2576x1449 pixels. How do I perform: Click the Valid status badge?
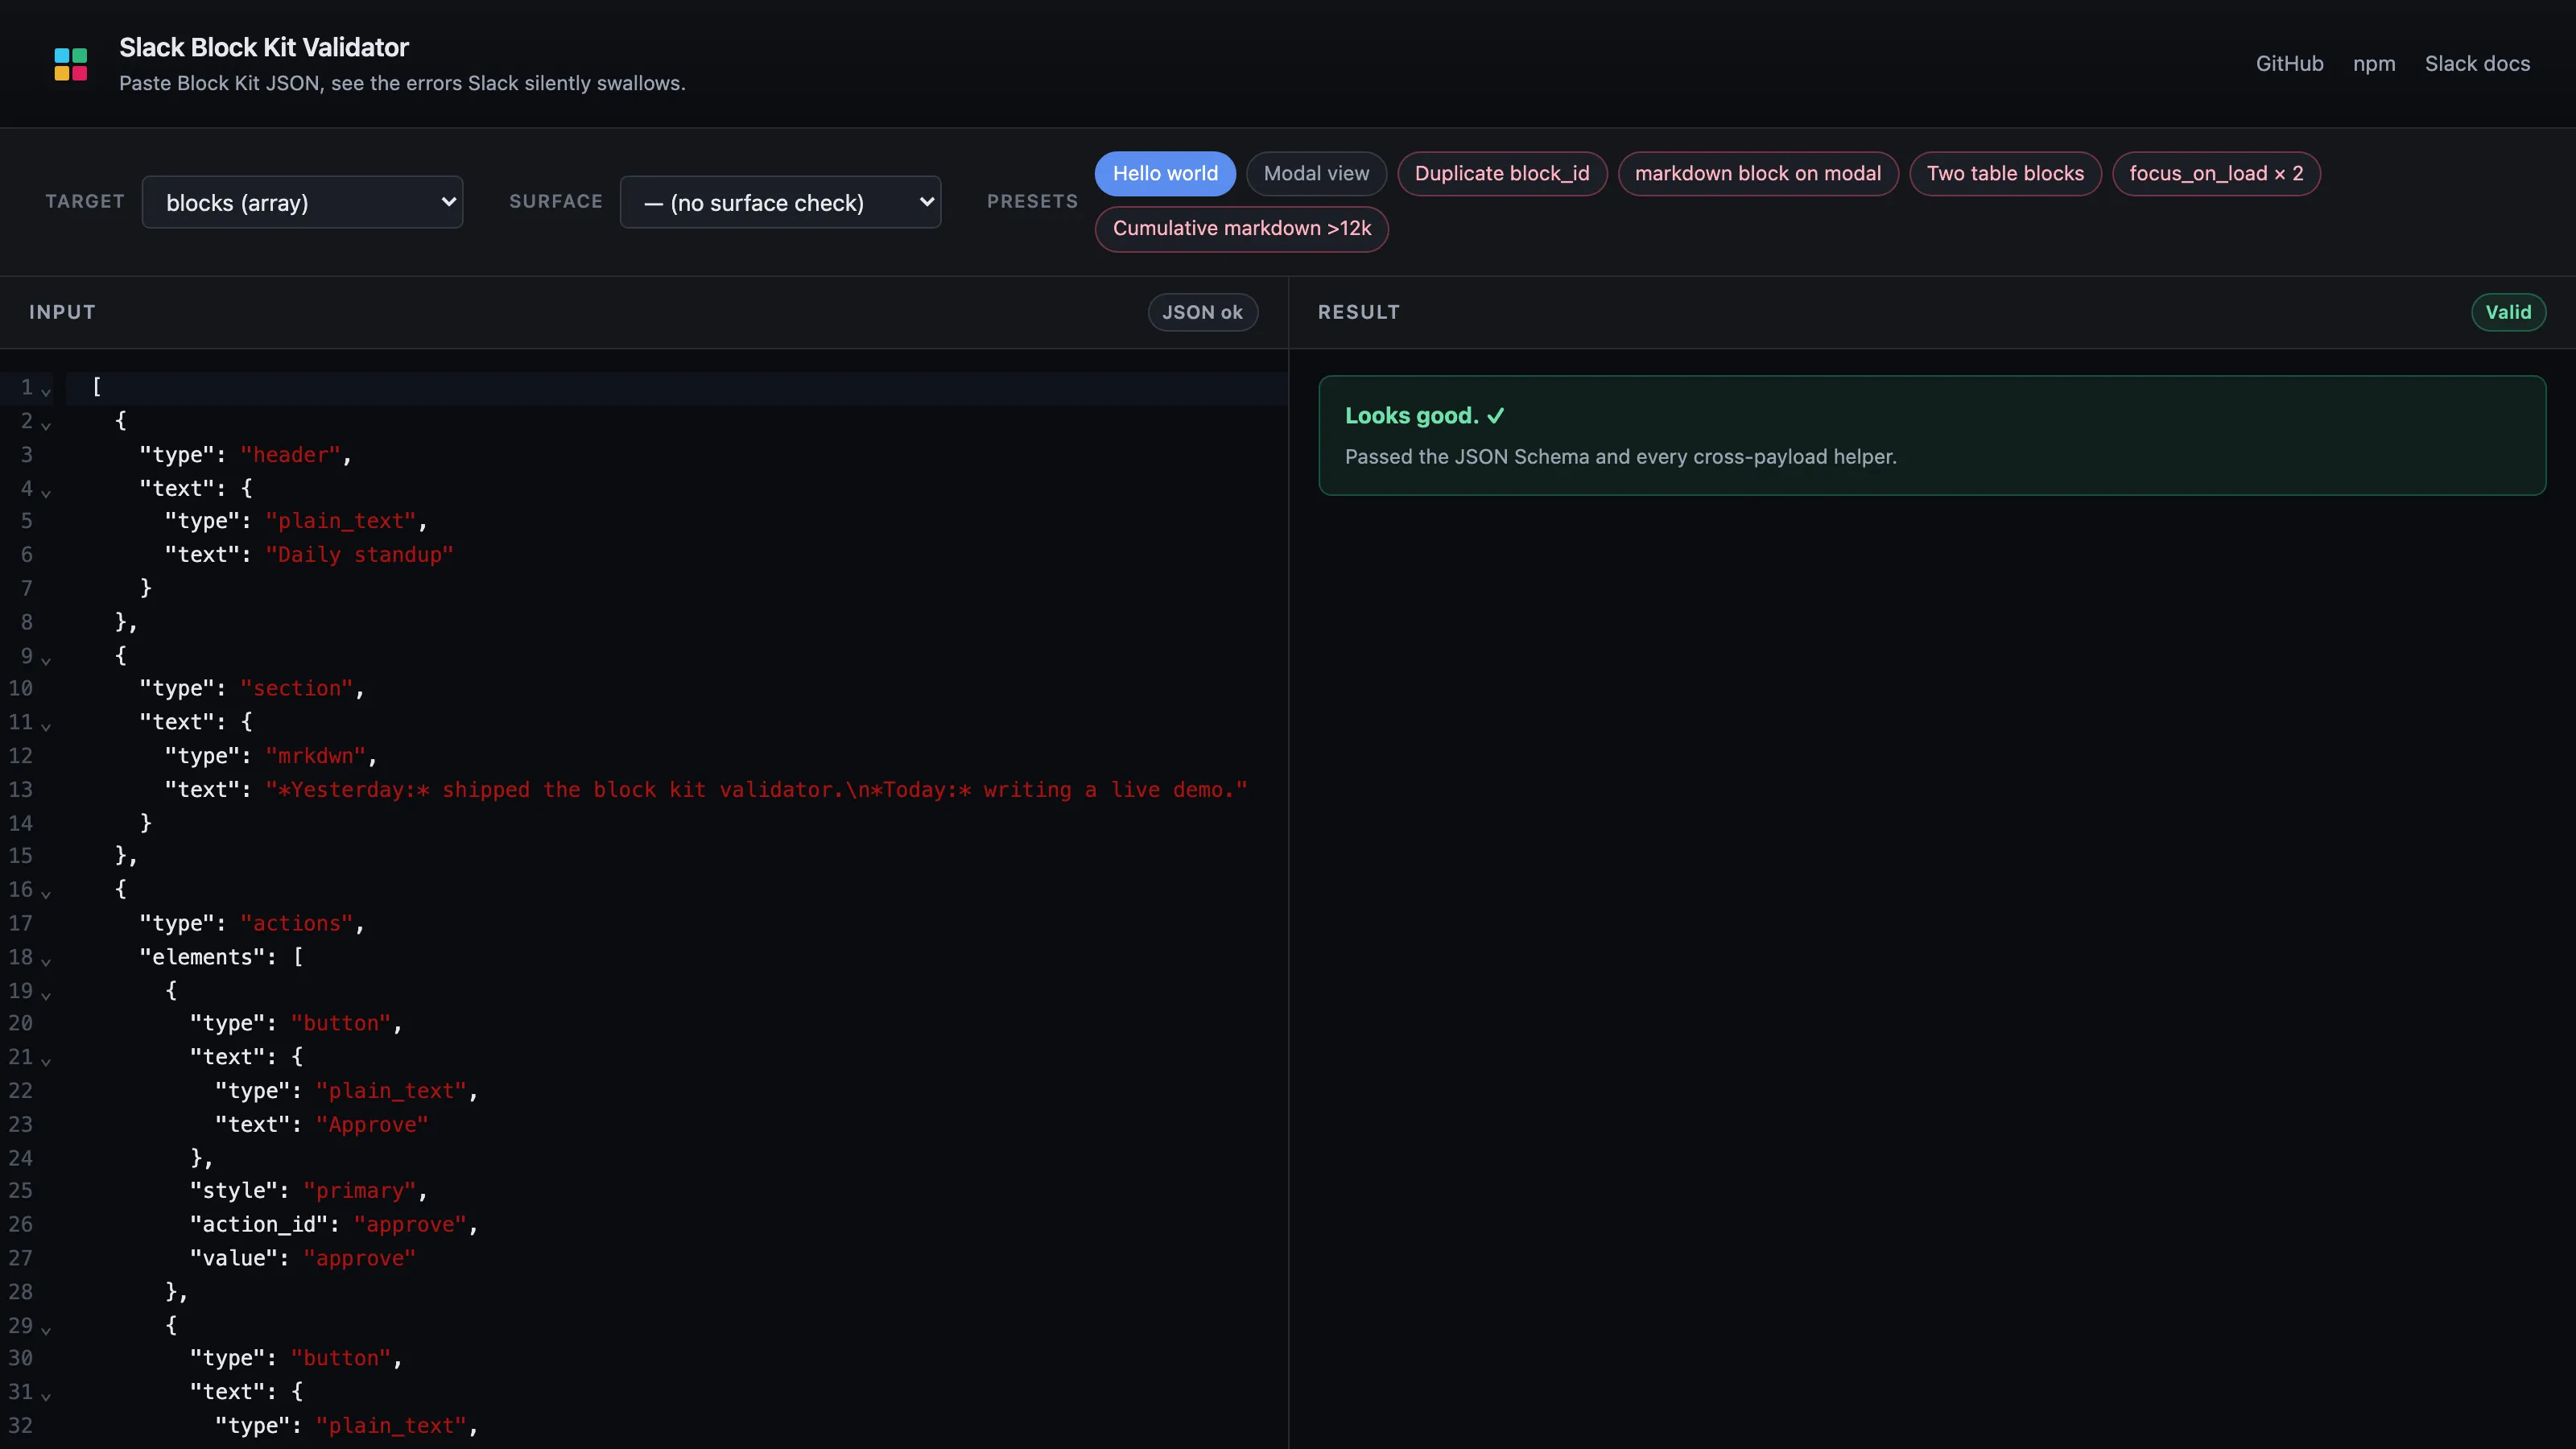2508,312
